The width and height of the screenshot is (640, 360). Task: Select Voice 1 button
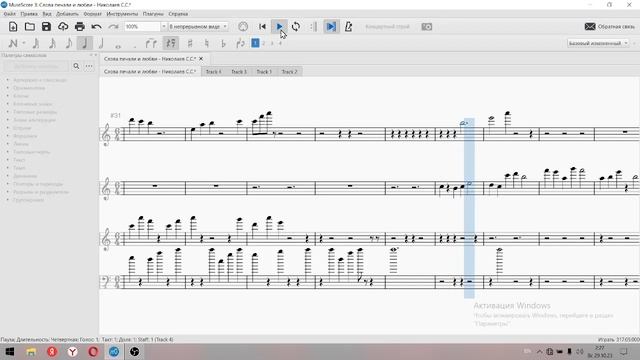tap(255, 43)
